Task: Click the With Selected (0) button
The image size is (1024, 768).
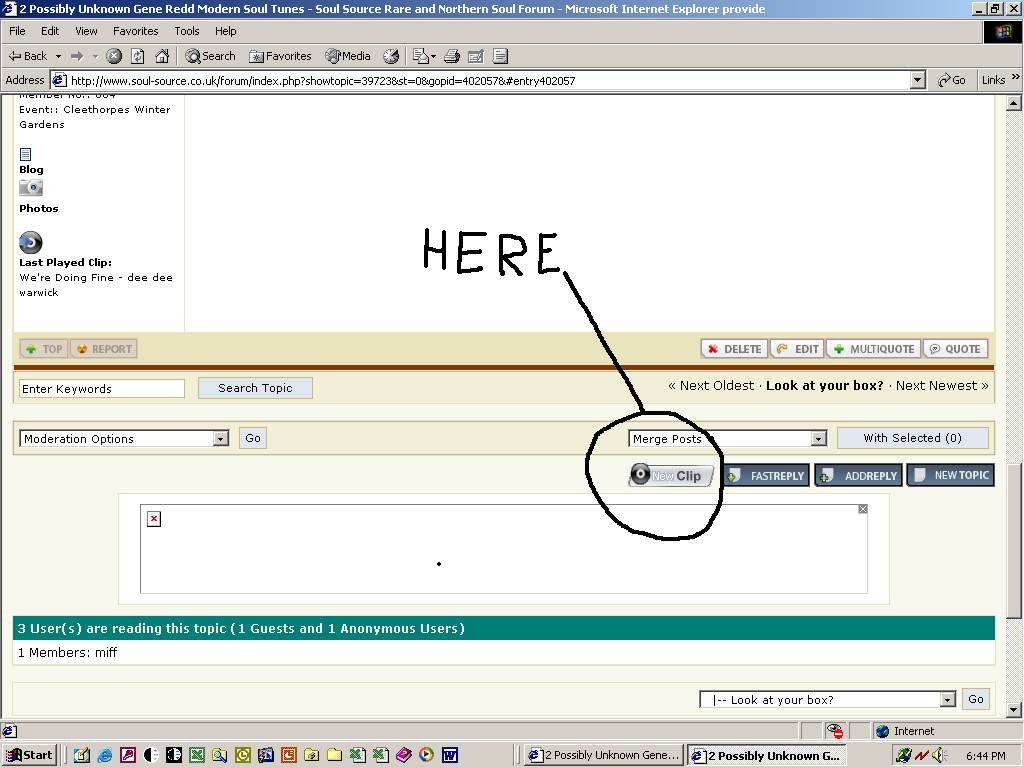Action: tap(912, 438)
